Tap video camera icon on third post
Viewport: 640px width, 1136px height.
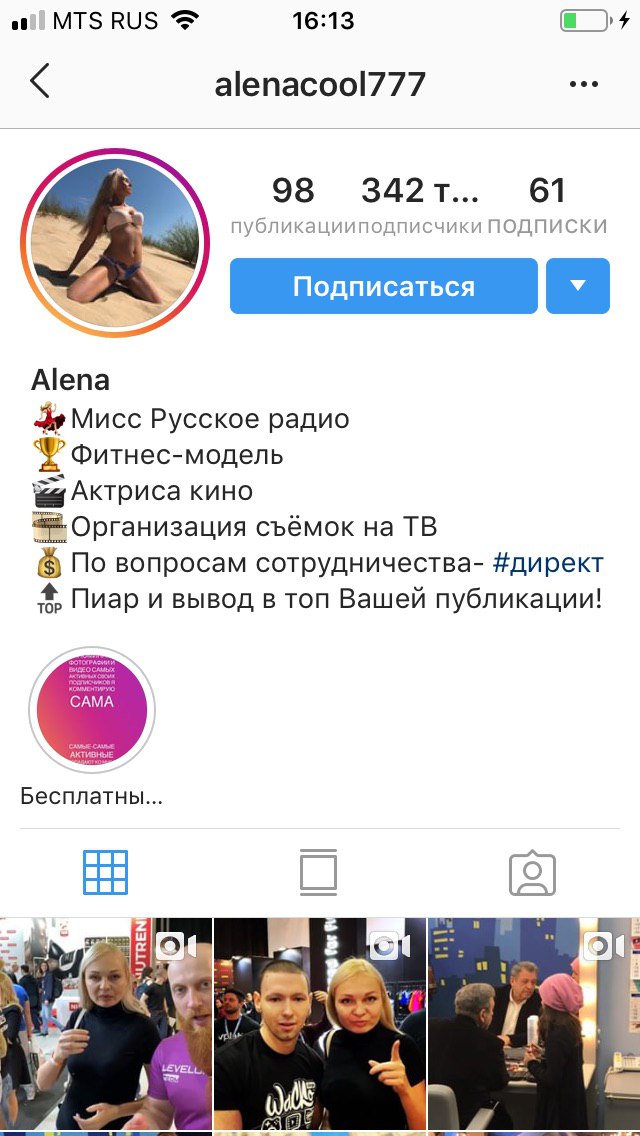click(604, 946)
